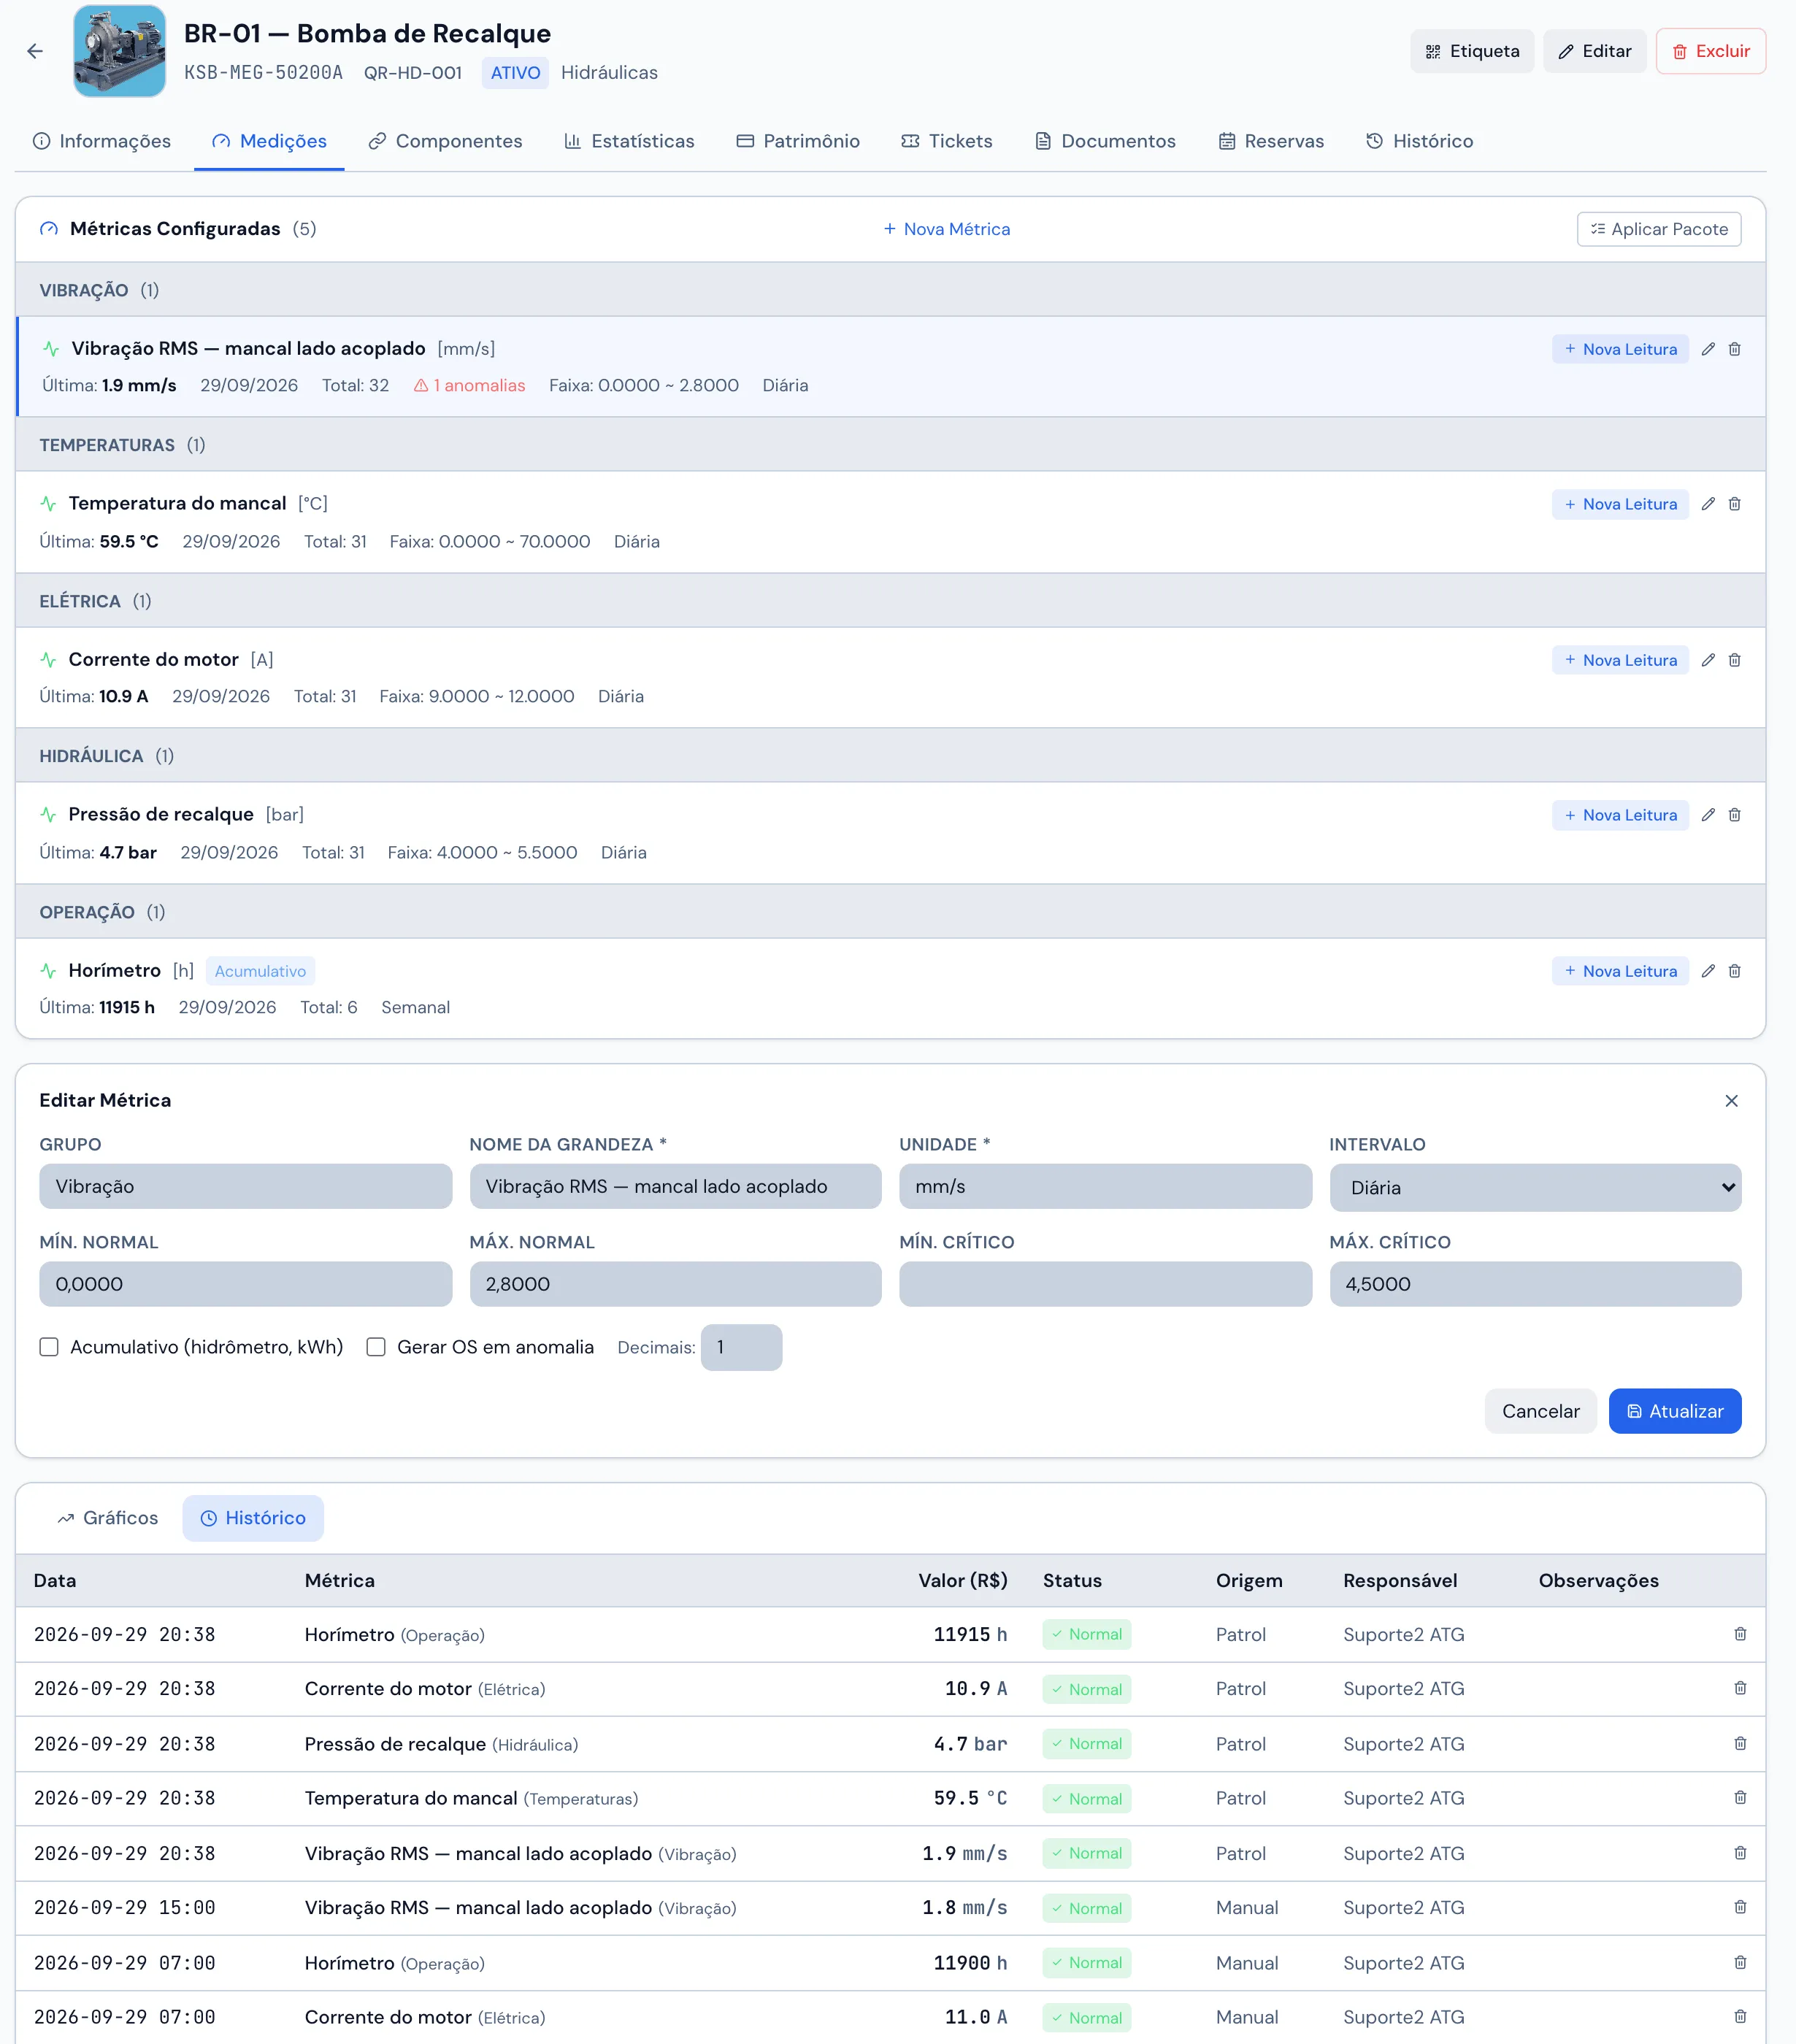Image resolution: width=1796 pixels, height=2044 pixels.
Task: Delete the Horímetro metric trash icon
Action: (1735, 971)
